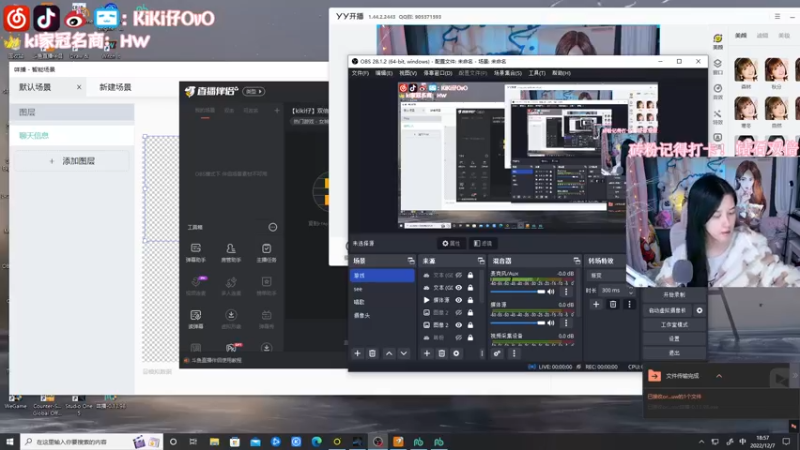Configure virtual camera gear icon

(699, 310)
